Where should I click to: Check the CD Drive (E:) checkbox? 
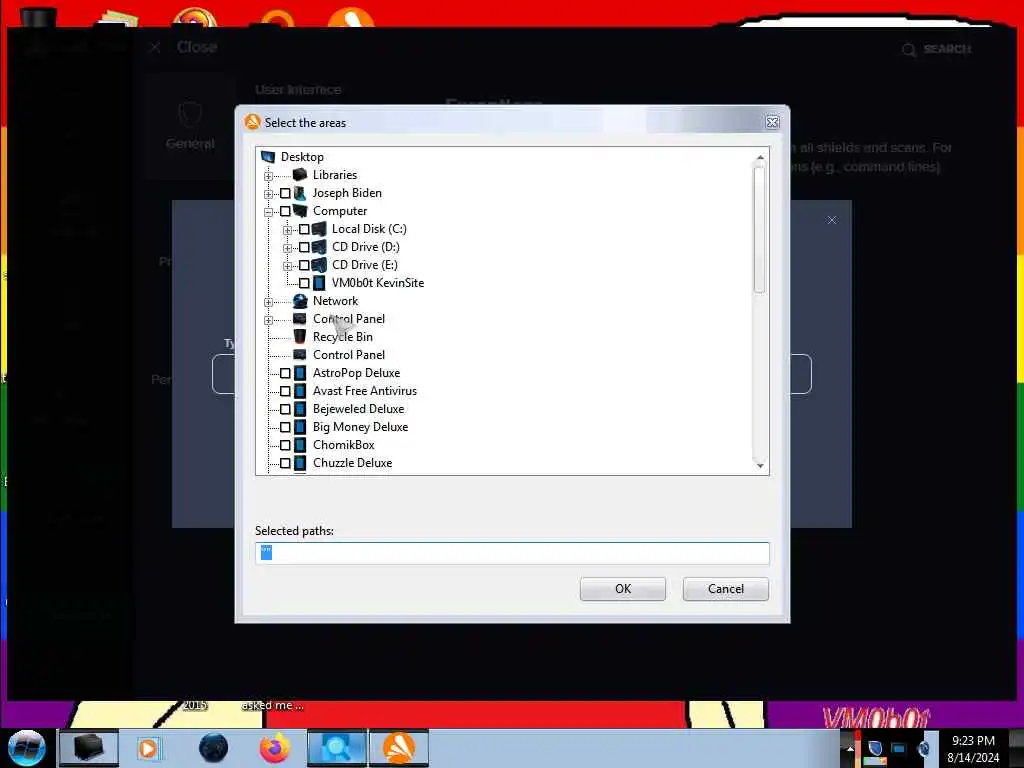[304, 265]
